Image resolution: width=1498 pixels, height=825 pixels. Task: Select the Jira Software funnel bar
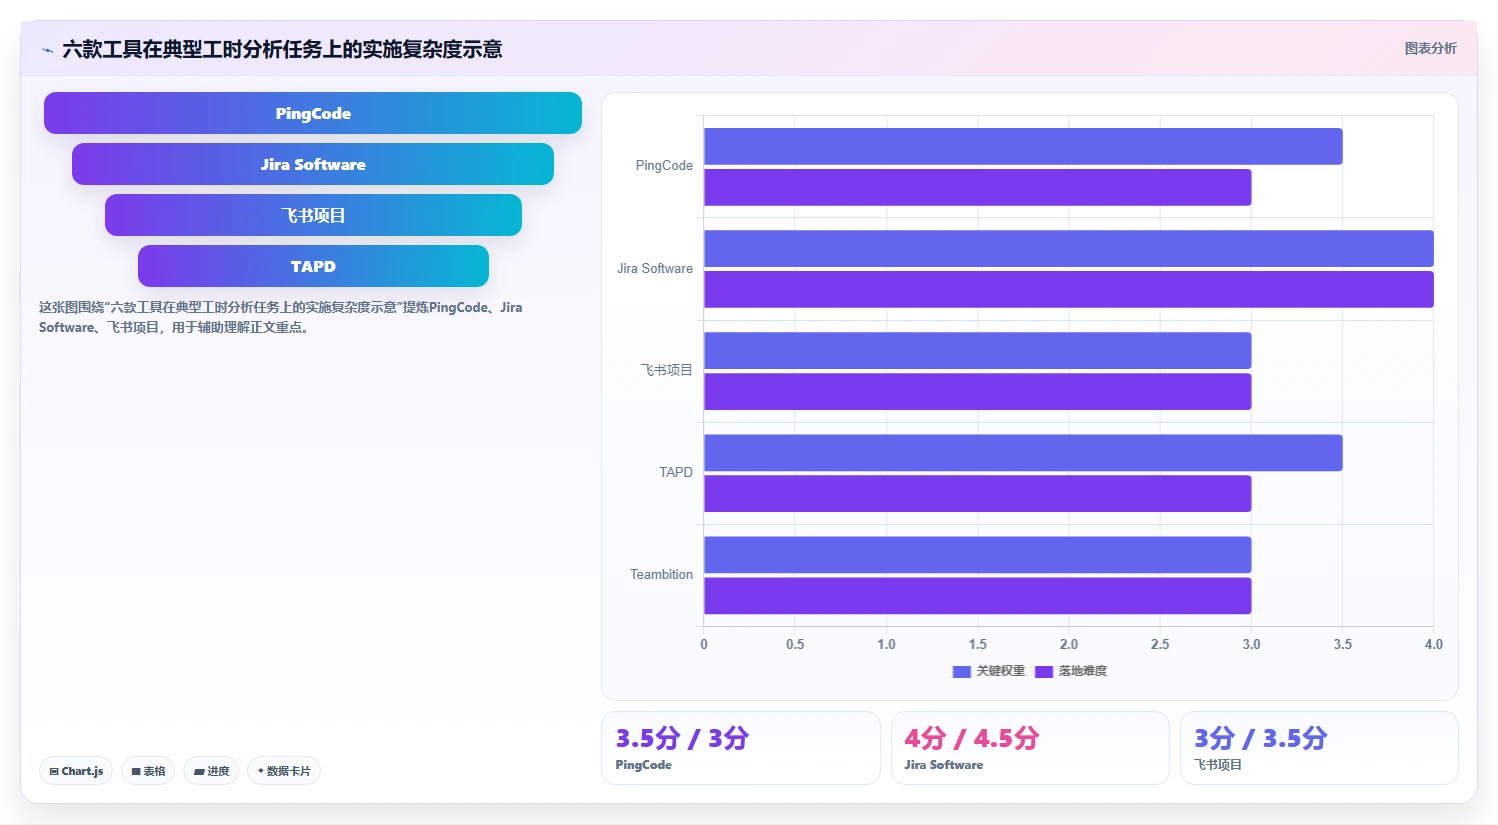313,164
